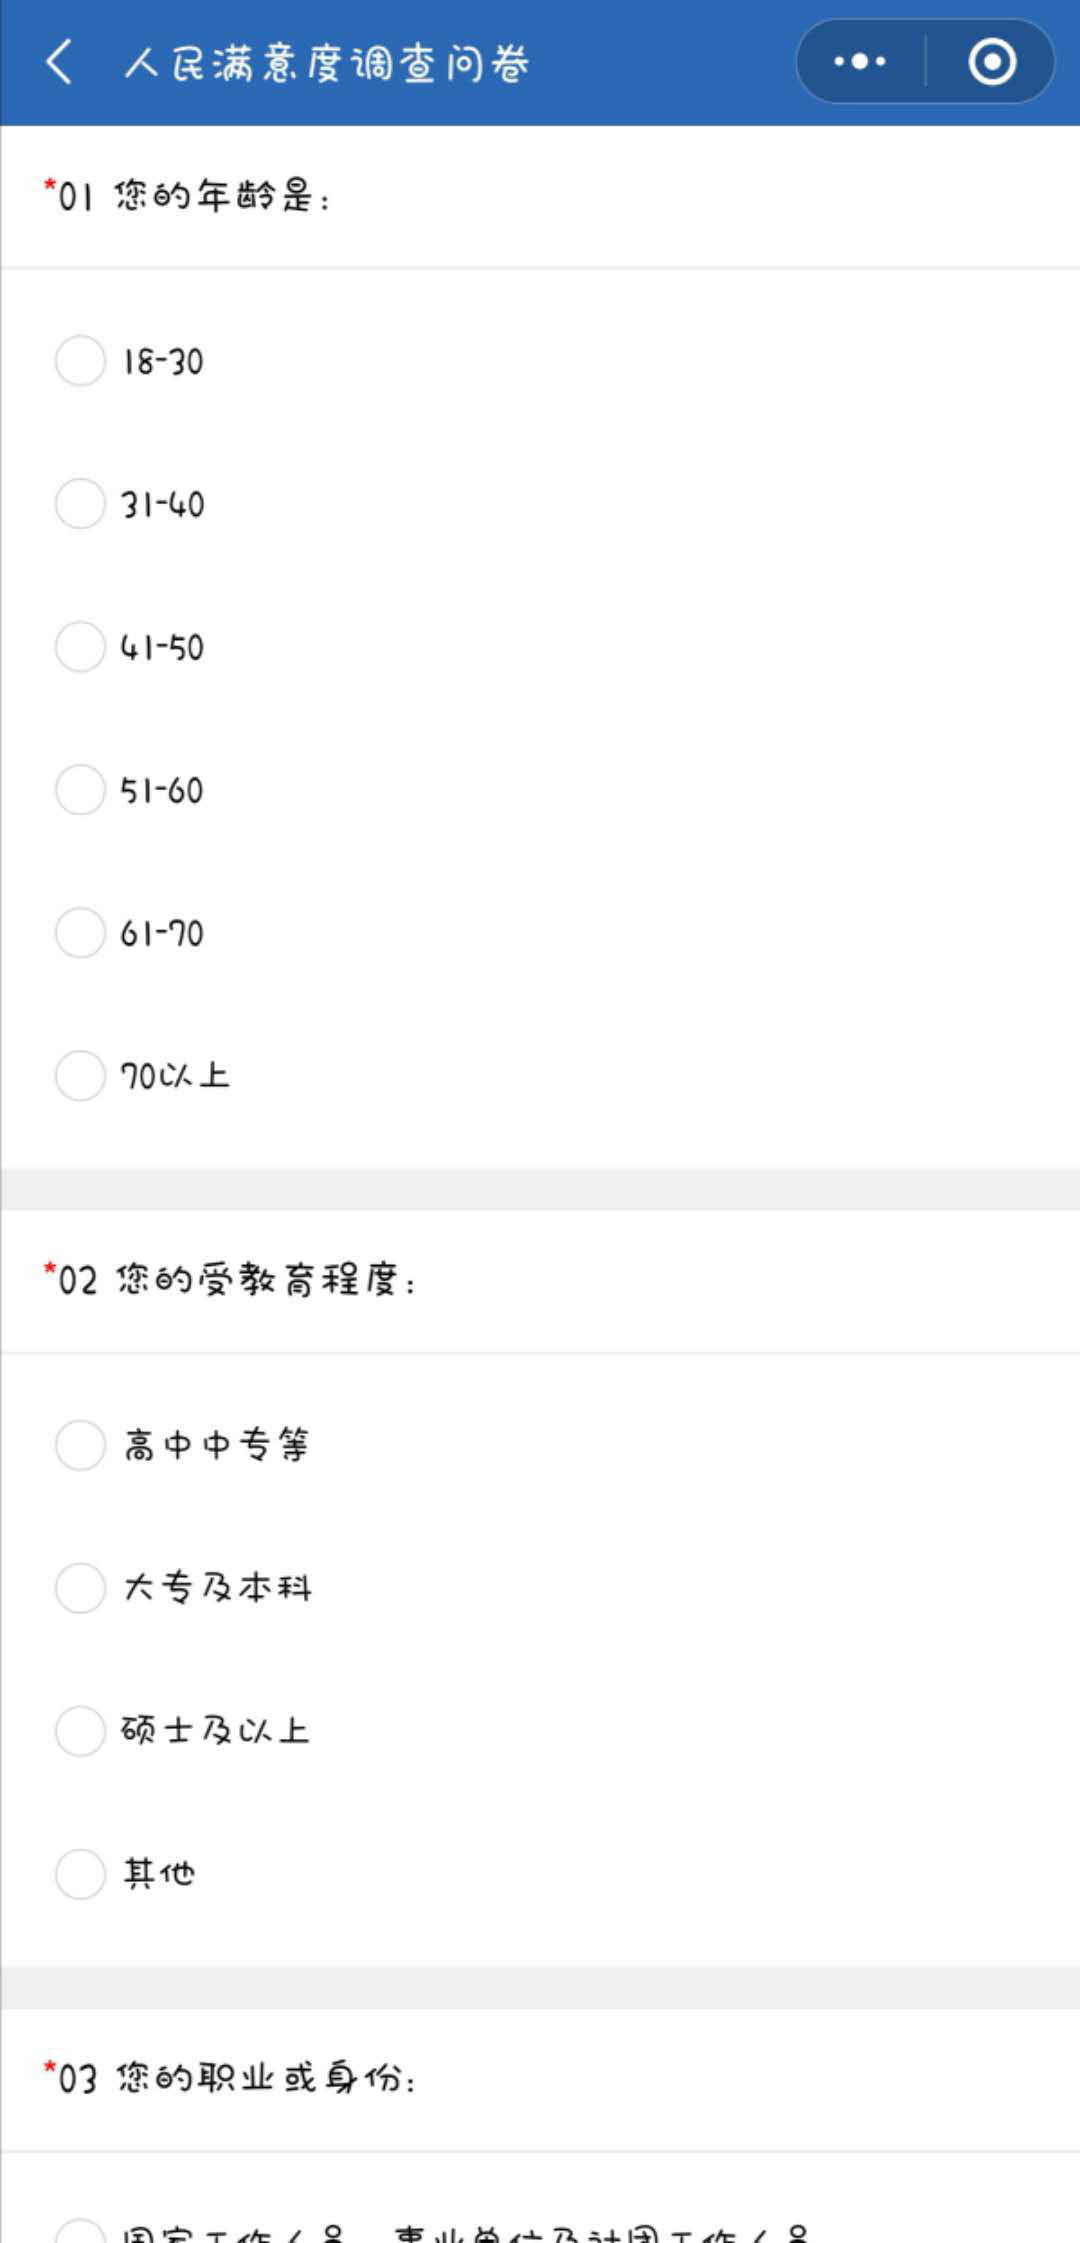Select the 18-30 age option
This screenshot has height=2243, width=1080.
point(80,361)
